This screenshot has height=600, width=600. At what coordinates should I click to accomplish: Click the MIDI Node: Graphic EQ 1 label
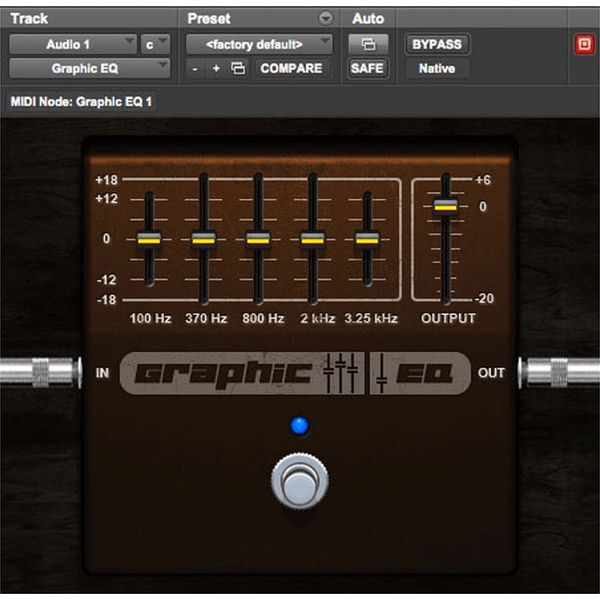point(81,102)
